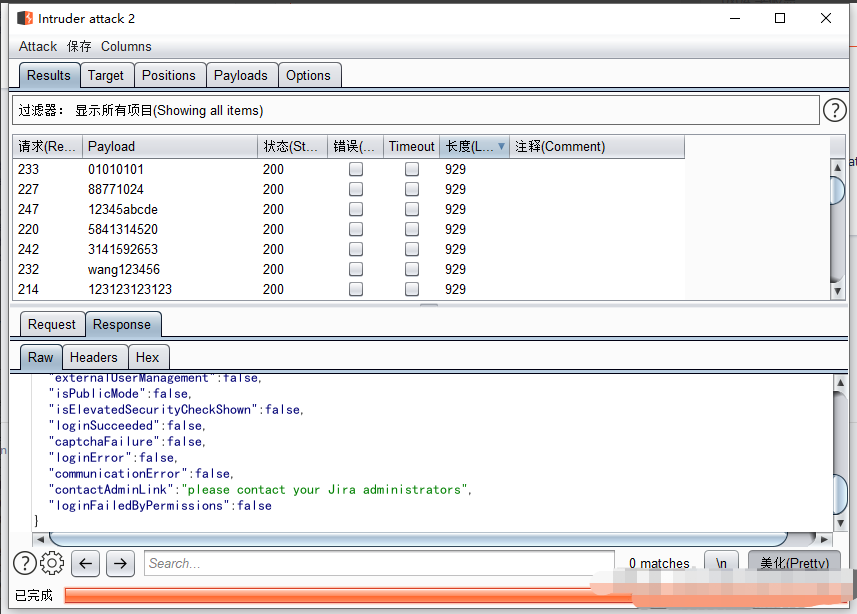Screen dimensions: 857x614
Task: Click the 已完成 status label
Action: pyautogui.click(x=33, y=595)
